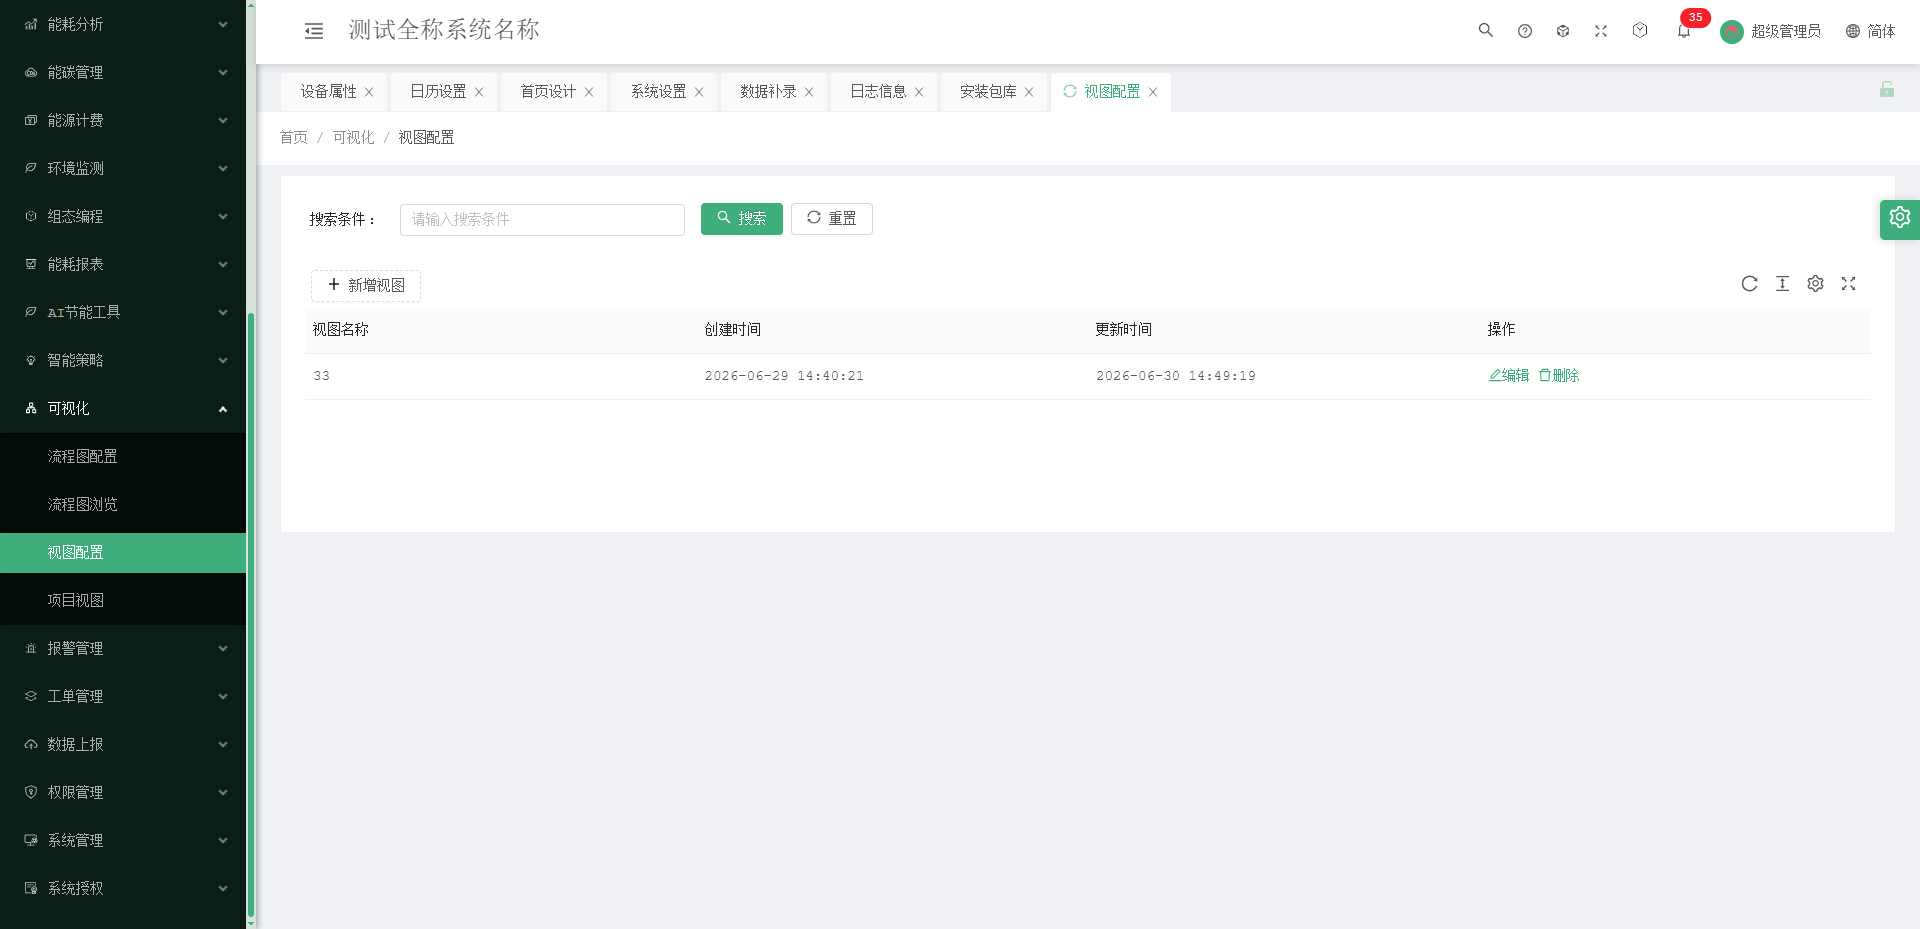Expand the table to fullscreen
1920x929 pixels.
pos(1848,284)
